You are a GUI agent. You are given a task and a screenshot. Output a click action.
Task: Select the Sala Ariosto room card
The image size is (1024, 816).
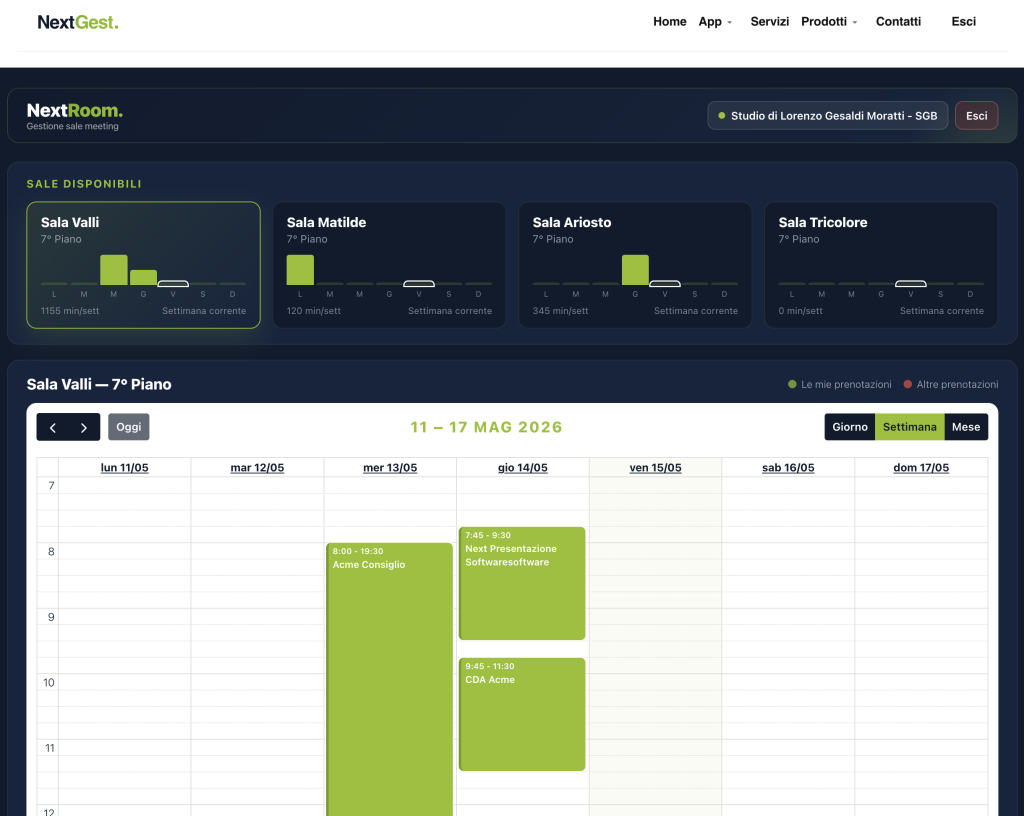635,265
